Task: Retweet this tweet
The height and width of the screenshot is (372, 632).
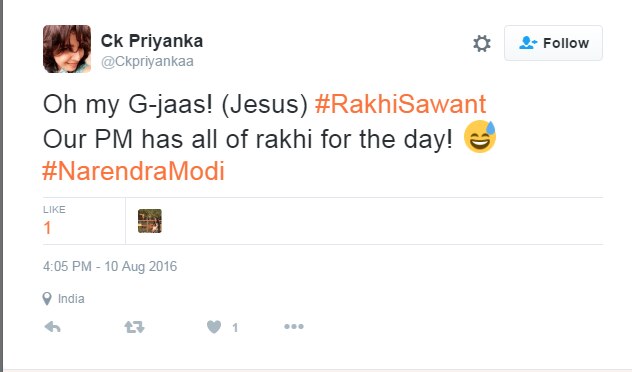Action: tap(134, 327)
